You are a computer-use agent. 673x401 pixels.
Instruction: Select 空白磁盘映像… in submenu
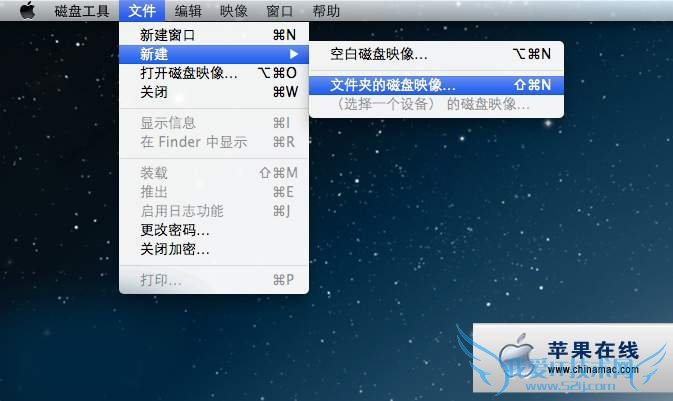(x=436, y=54)
